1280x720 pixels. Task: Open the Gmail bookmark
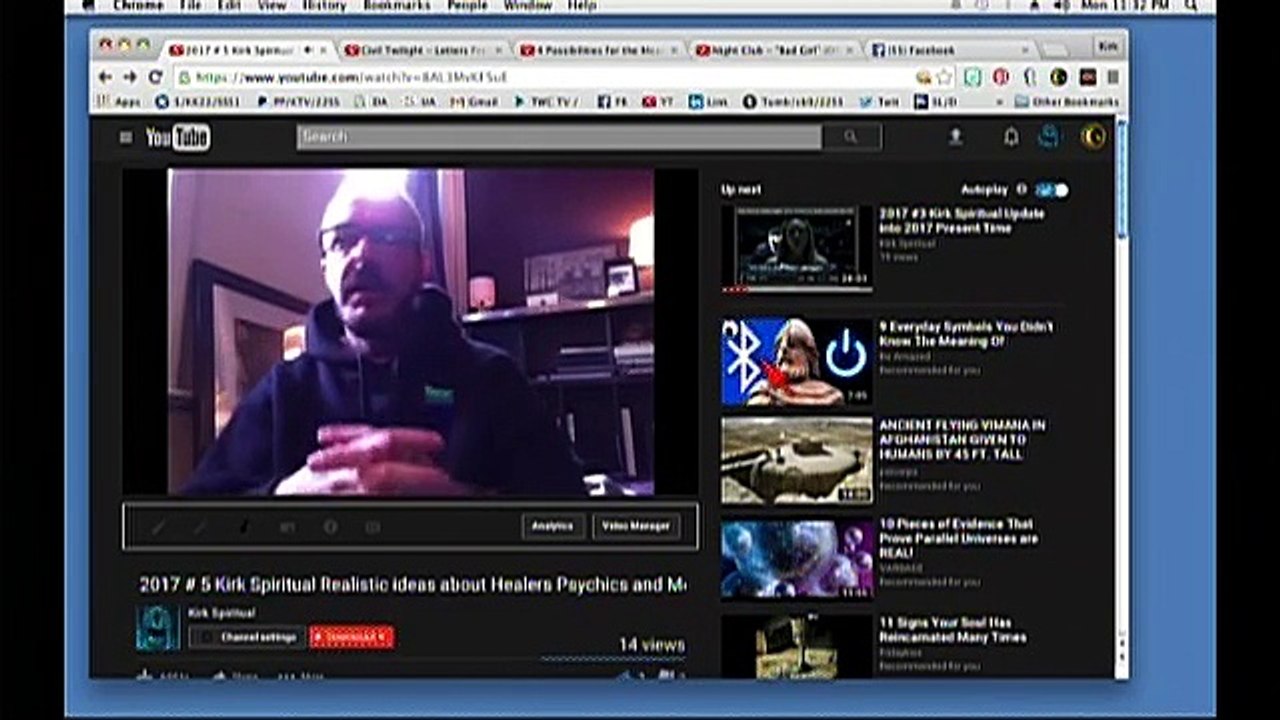click(x=473, y=102)
